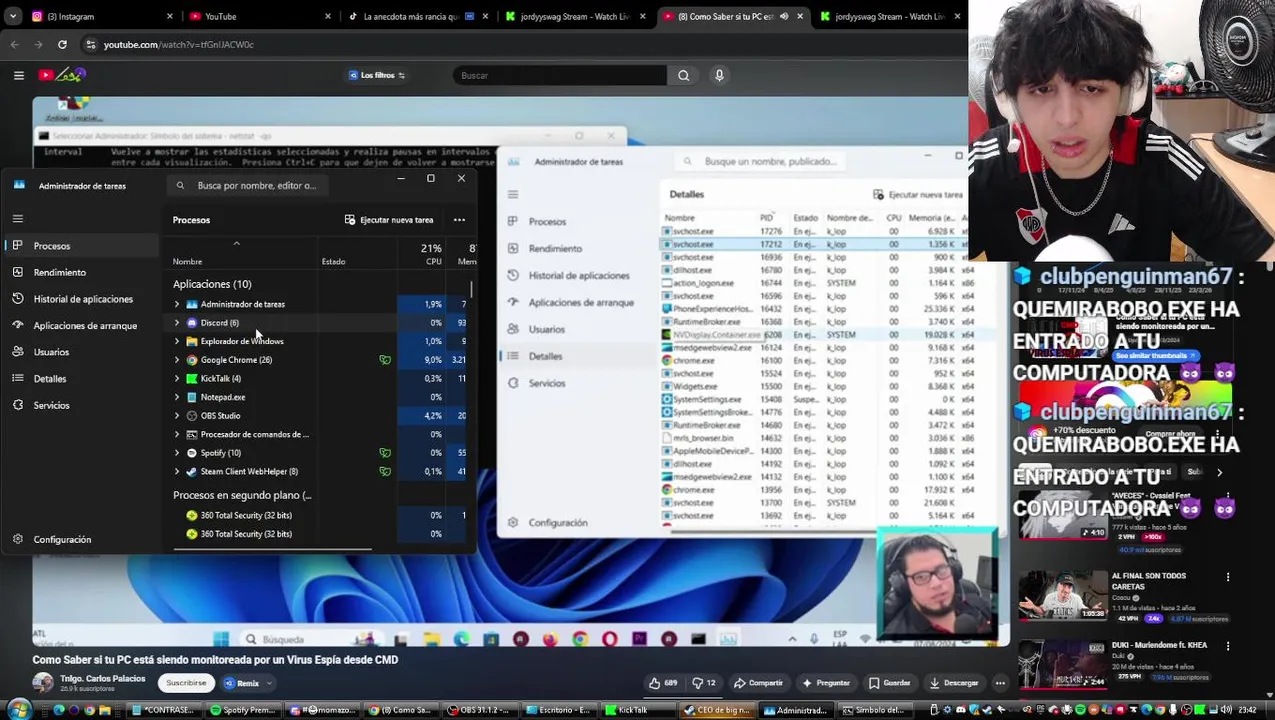The height and width of the screenshot is (720, 1275).
Task: Switch to the YouTube browser tab
Action: pos(260,16)
